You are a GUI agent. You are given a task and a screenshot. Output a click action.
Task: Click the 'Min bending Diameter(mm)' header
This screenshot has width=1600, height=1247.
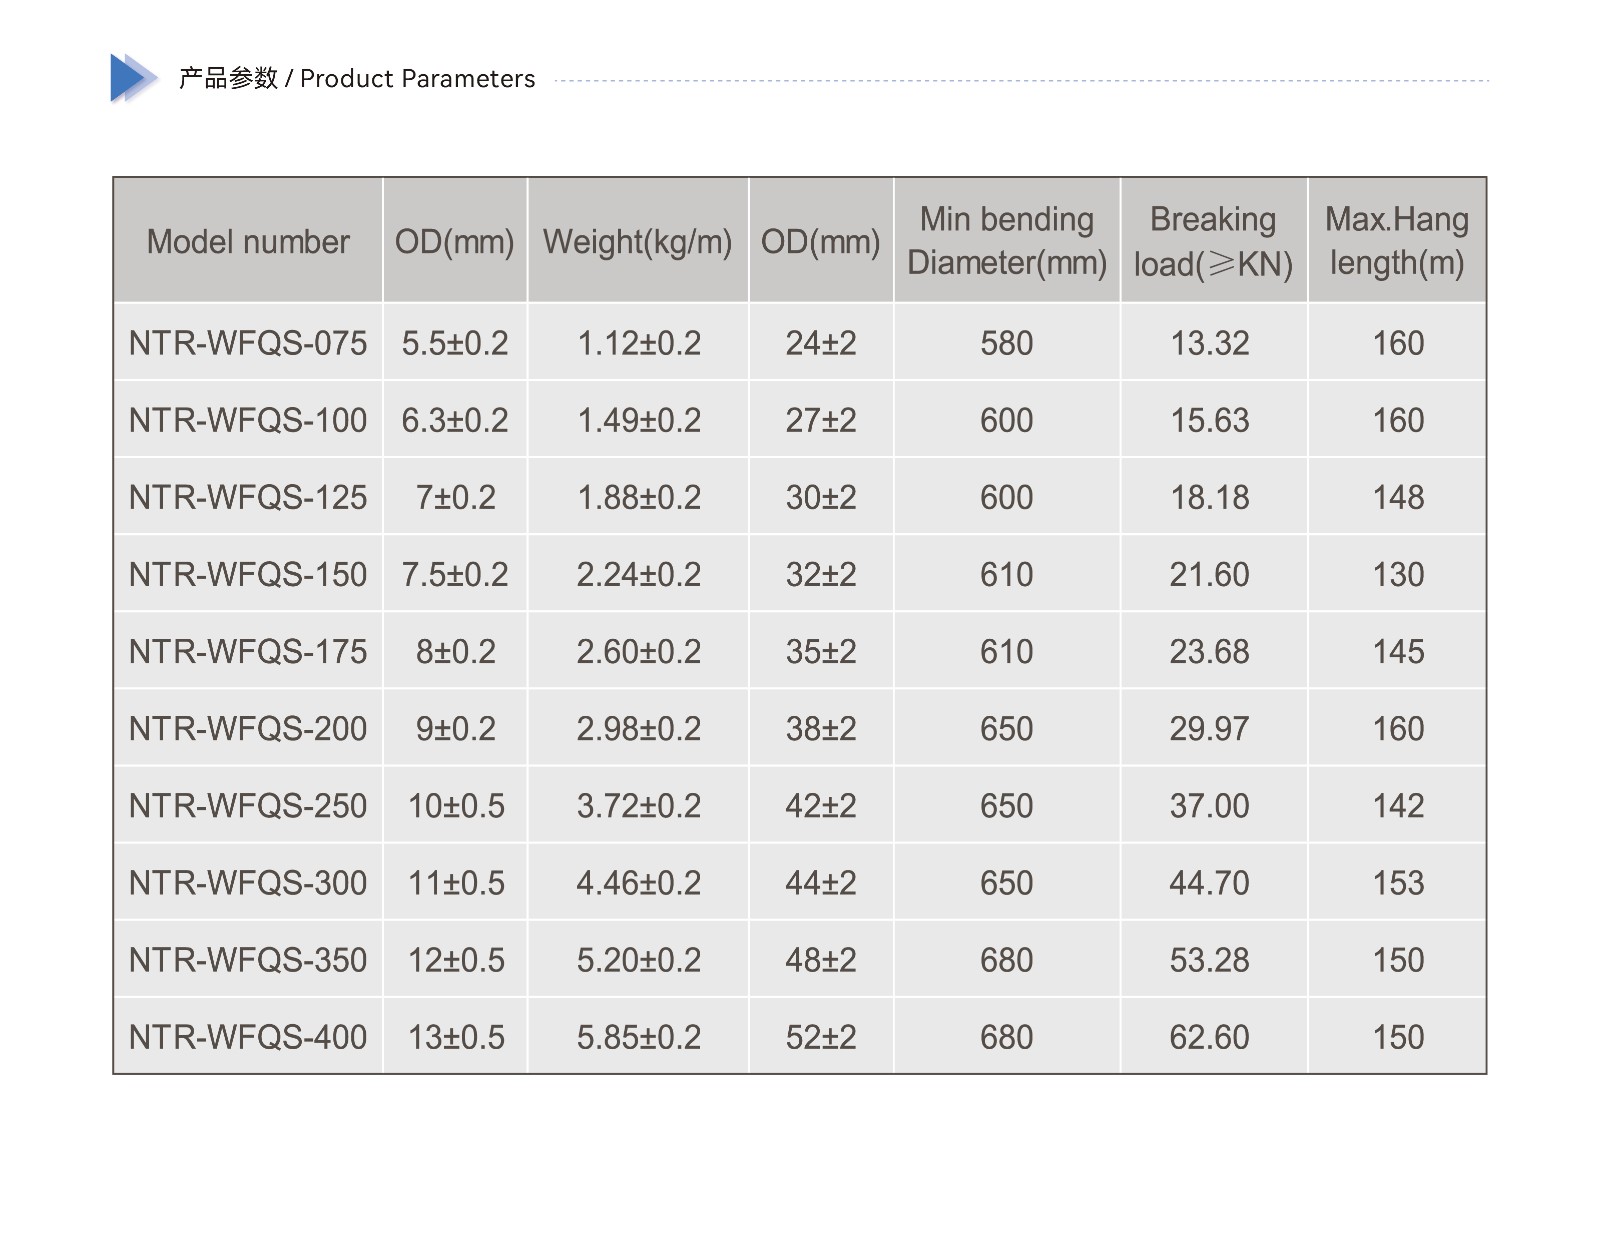point(1007,241)
